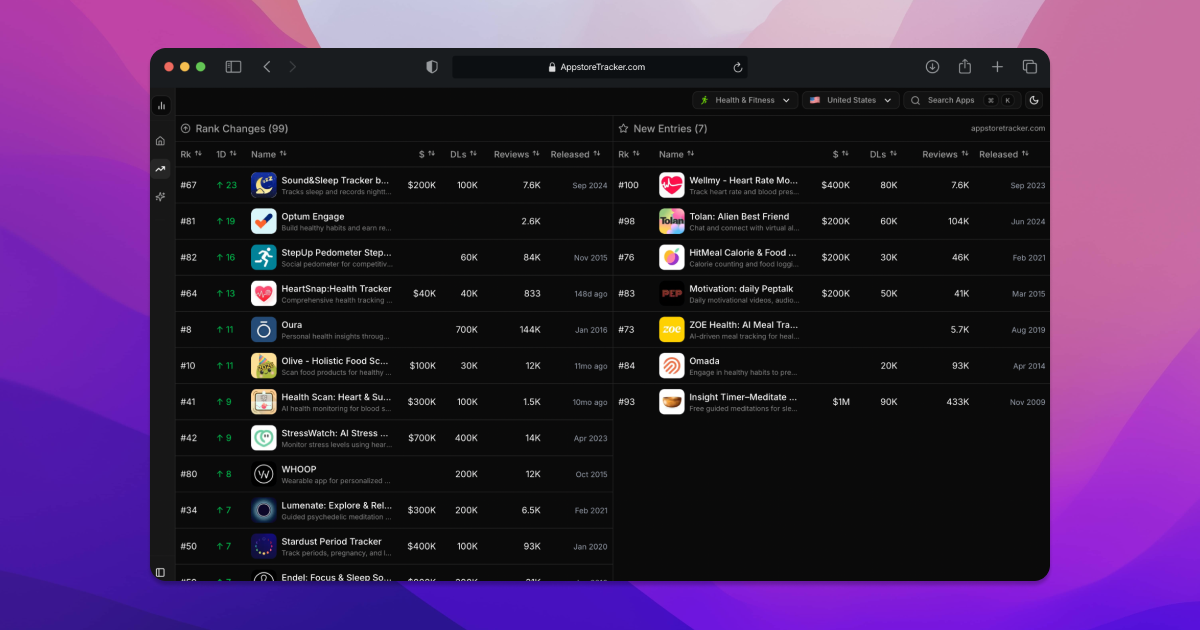Sort Rank Changes by Reviews column
This screenshot has height=630, width=1200.
coord(517,154)
